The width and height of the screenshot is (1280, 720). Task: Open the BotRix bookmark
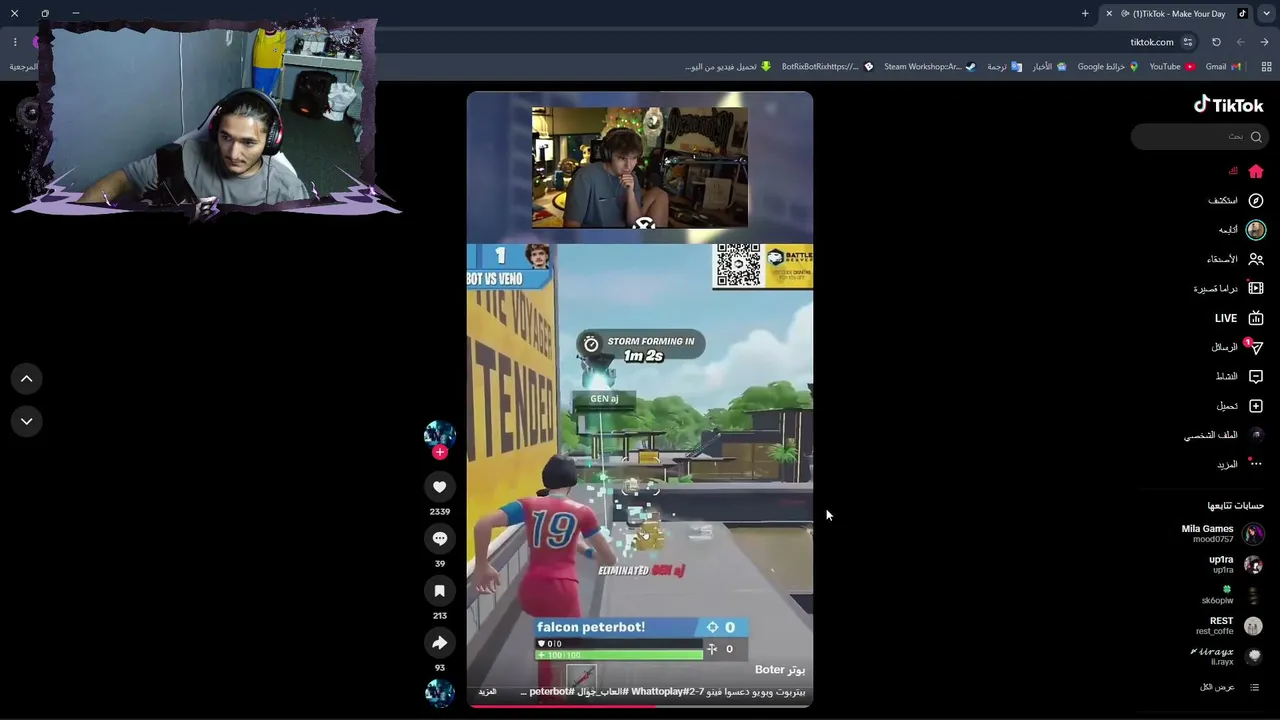click(x=827, y=67)
